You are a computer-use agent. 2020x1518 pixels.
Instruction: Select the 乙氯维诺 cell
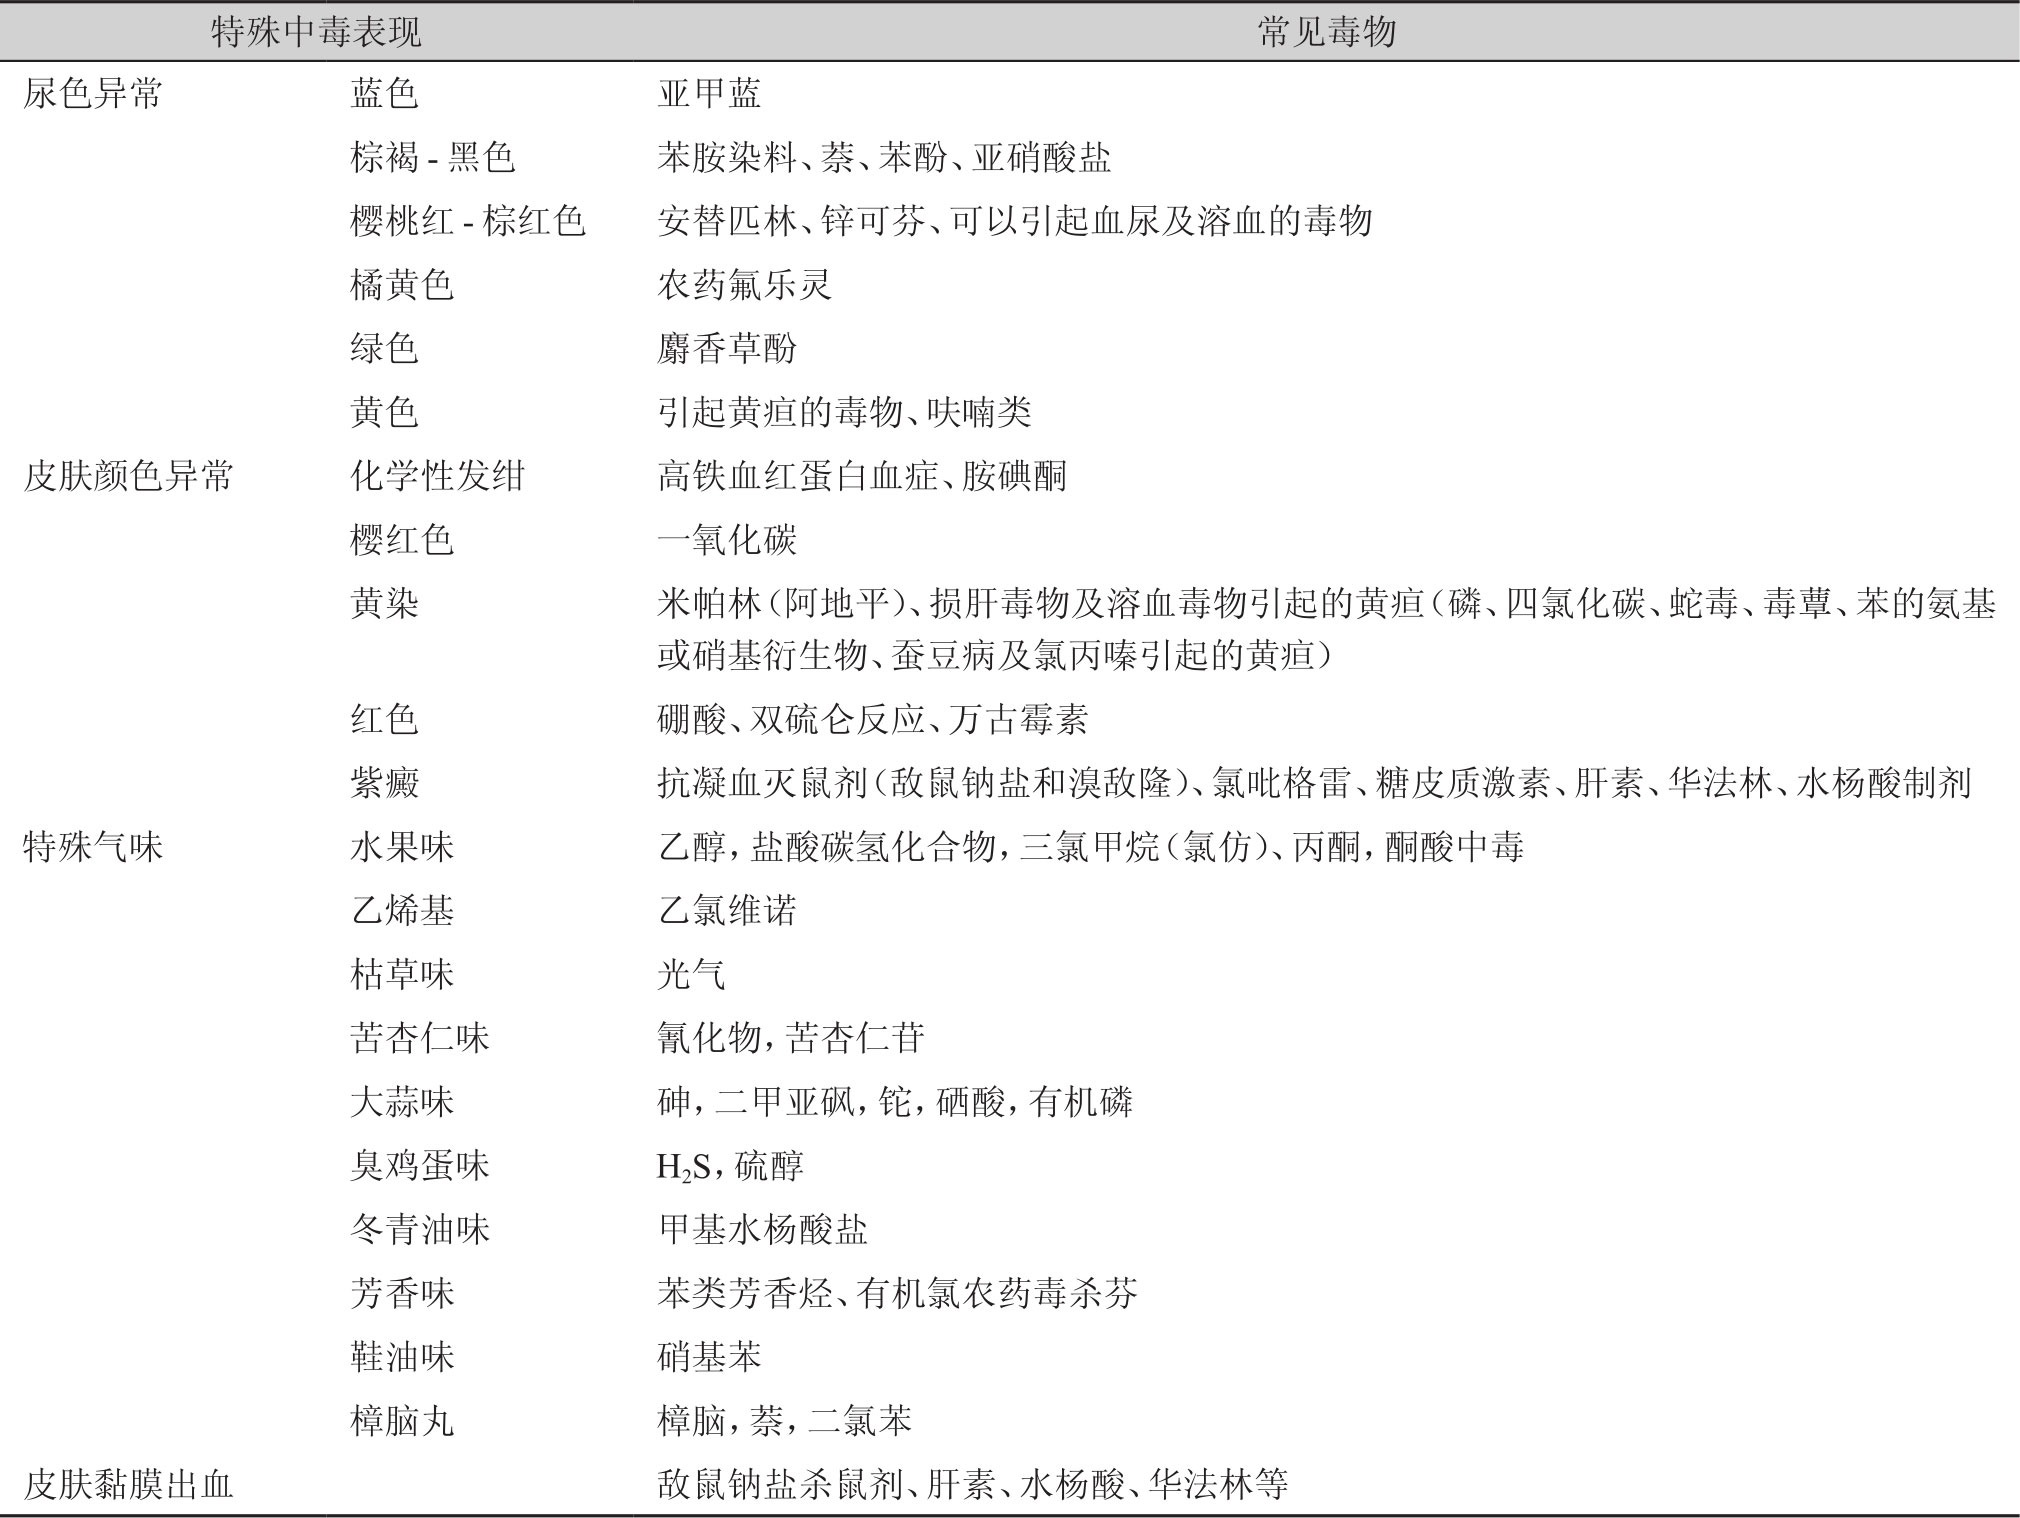point(727,911)
